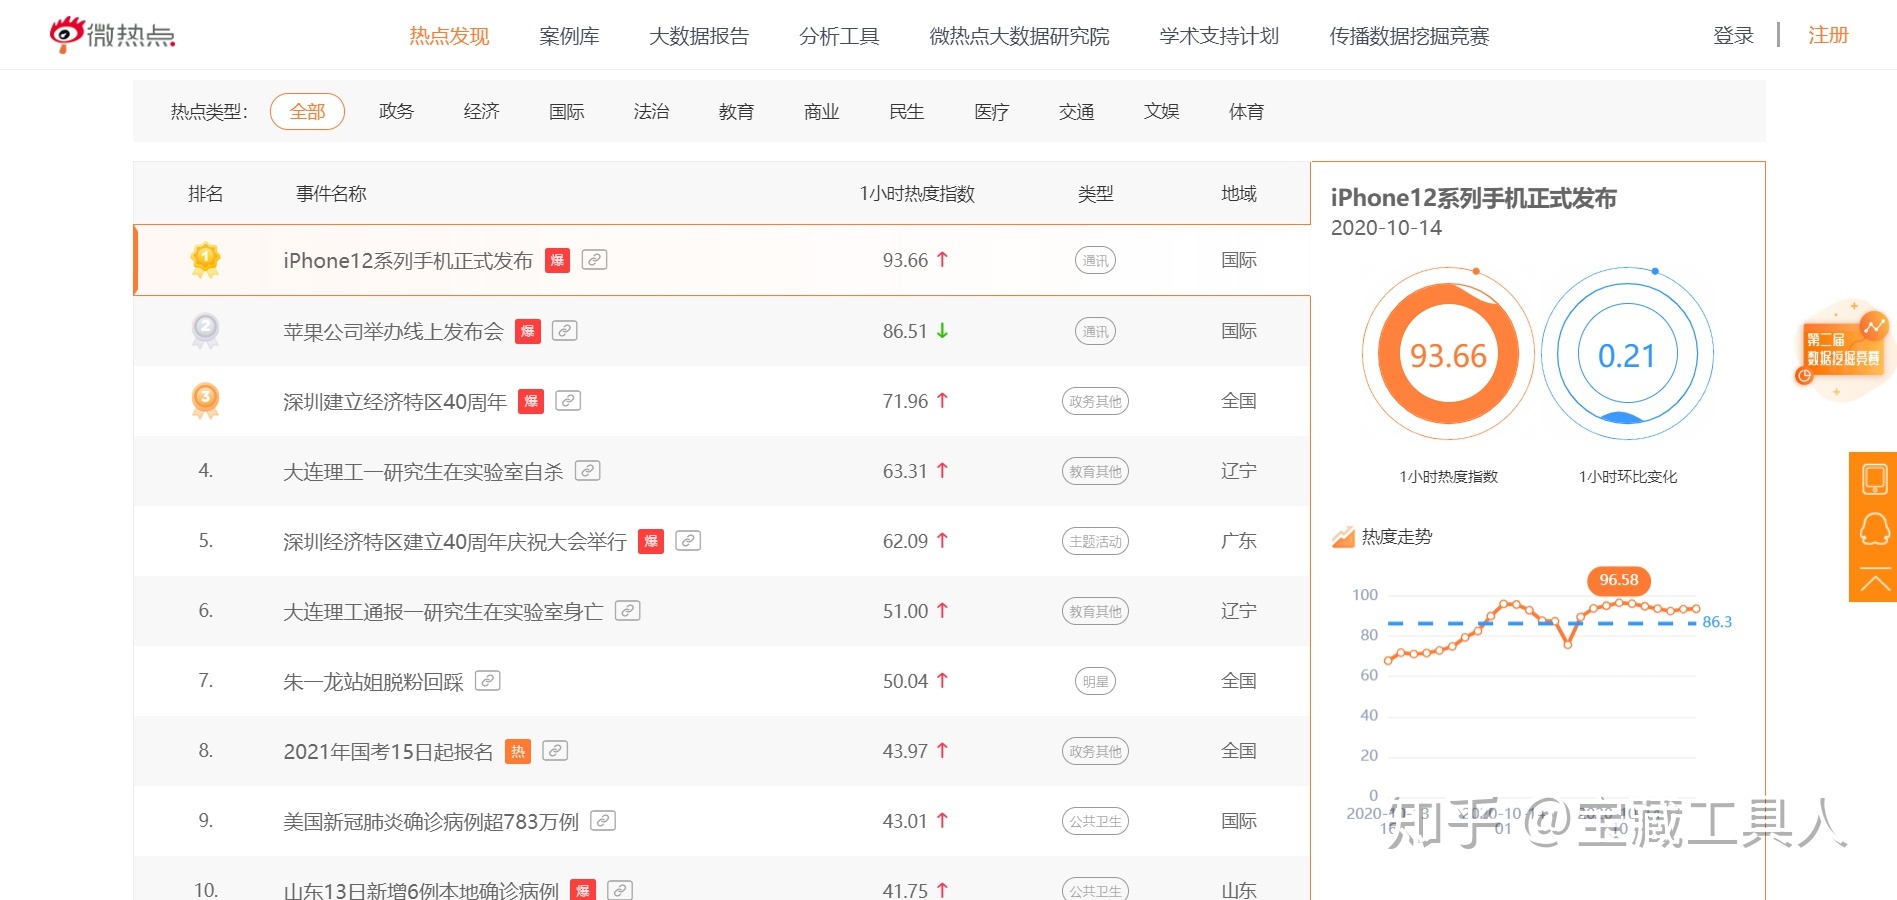
Task: Click the QQ contact icon in sidebar
Action: (x=1874, y=529)
